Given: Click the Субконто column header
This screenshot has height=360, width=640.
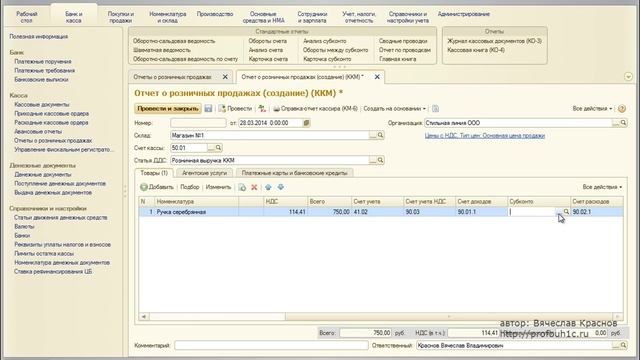Looking at the screenshot, I should pyautogui.click(x=538, y=201).
